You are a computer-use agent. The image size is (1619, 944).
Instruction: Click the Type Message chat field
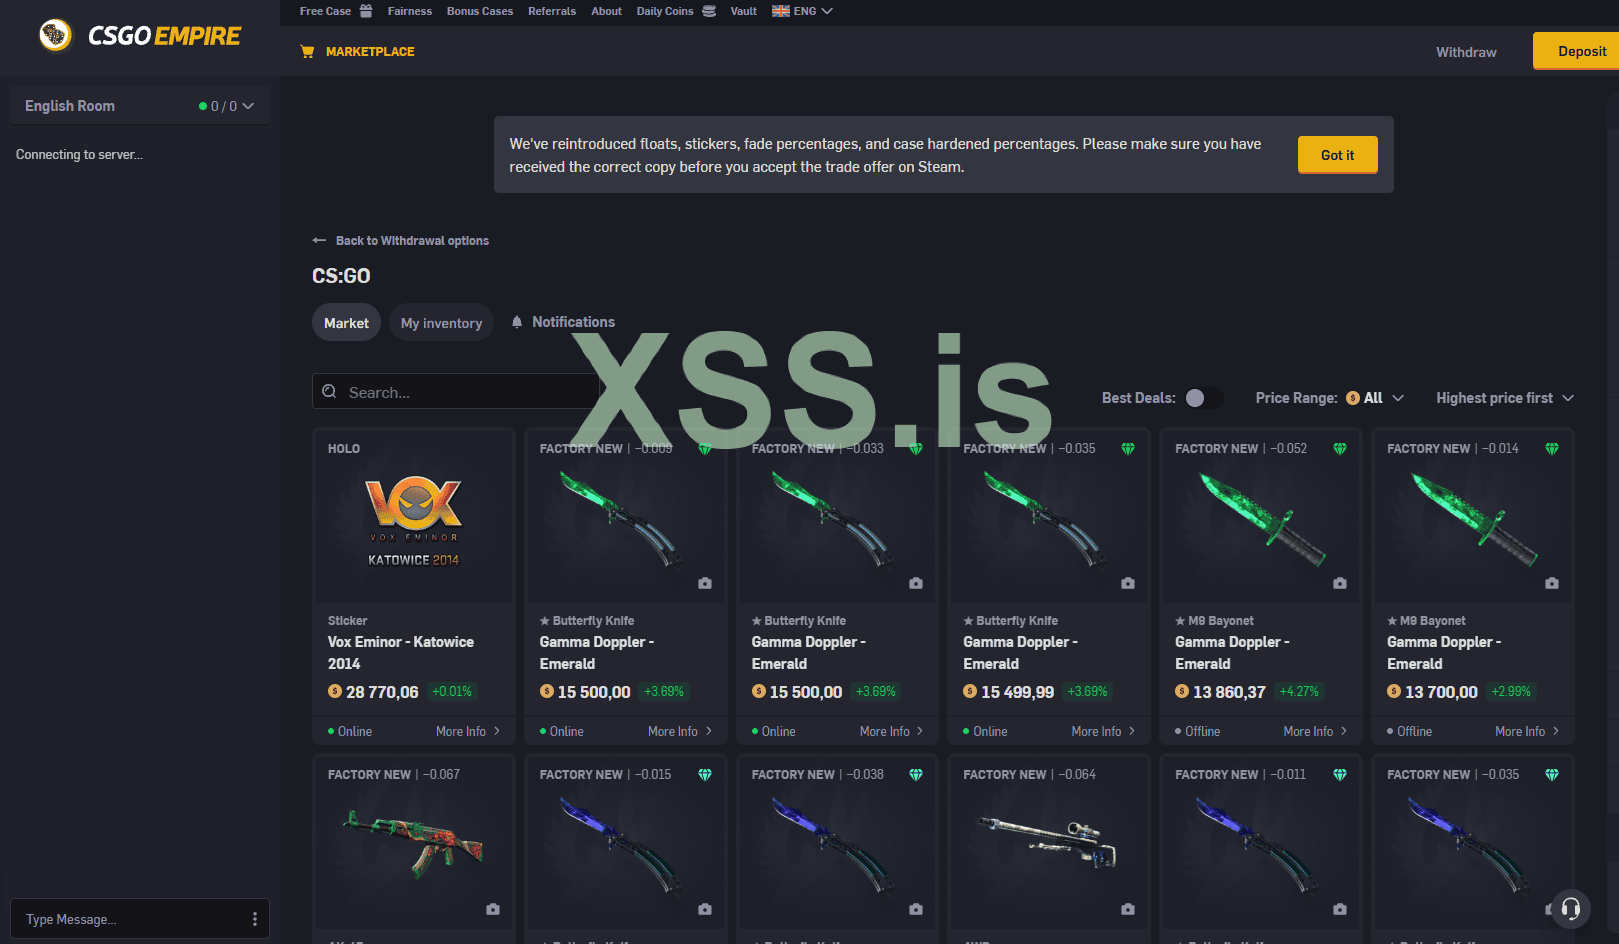(x=140, y=919)
